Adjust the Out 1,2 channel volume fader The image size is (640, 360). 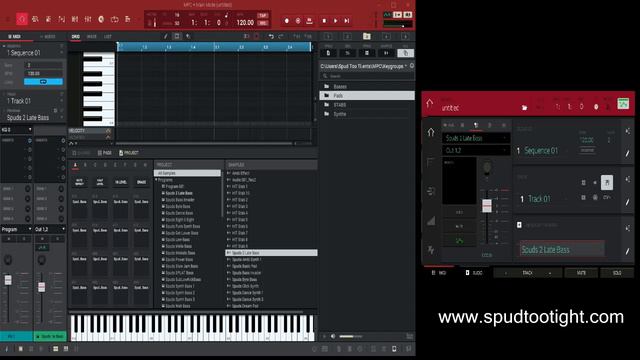pyautogui.click(x=41, y=287)
